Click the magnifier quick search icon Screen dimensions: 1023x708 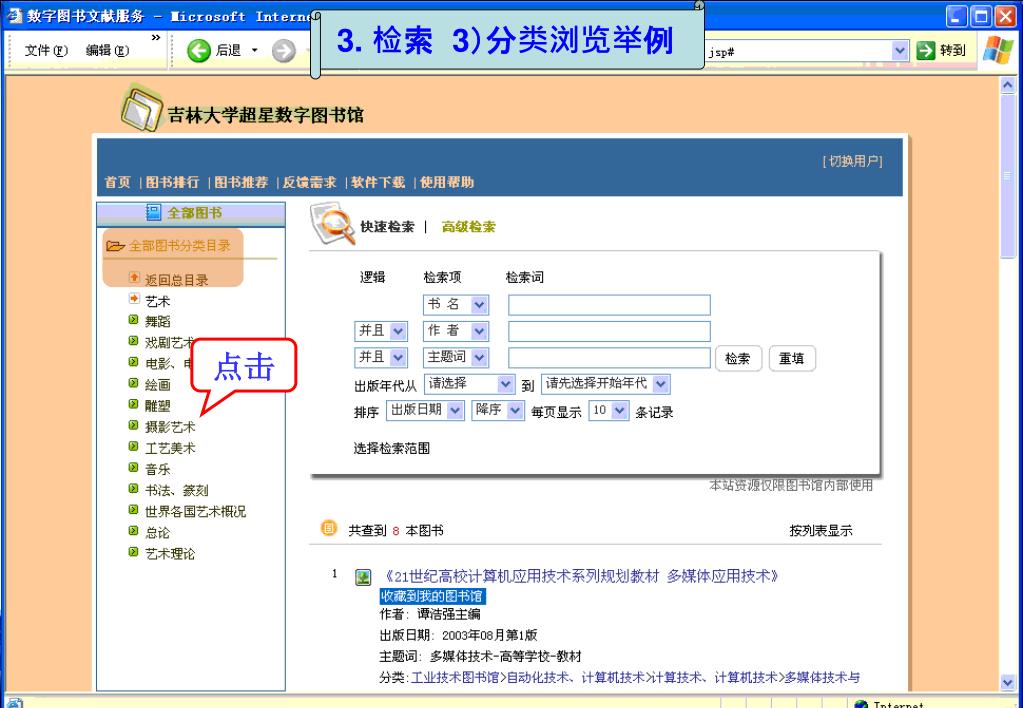click(332, 224)
